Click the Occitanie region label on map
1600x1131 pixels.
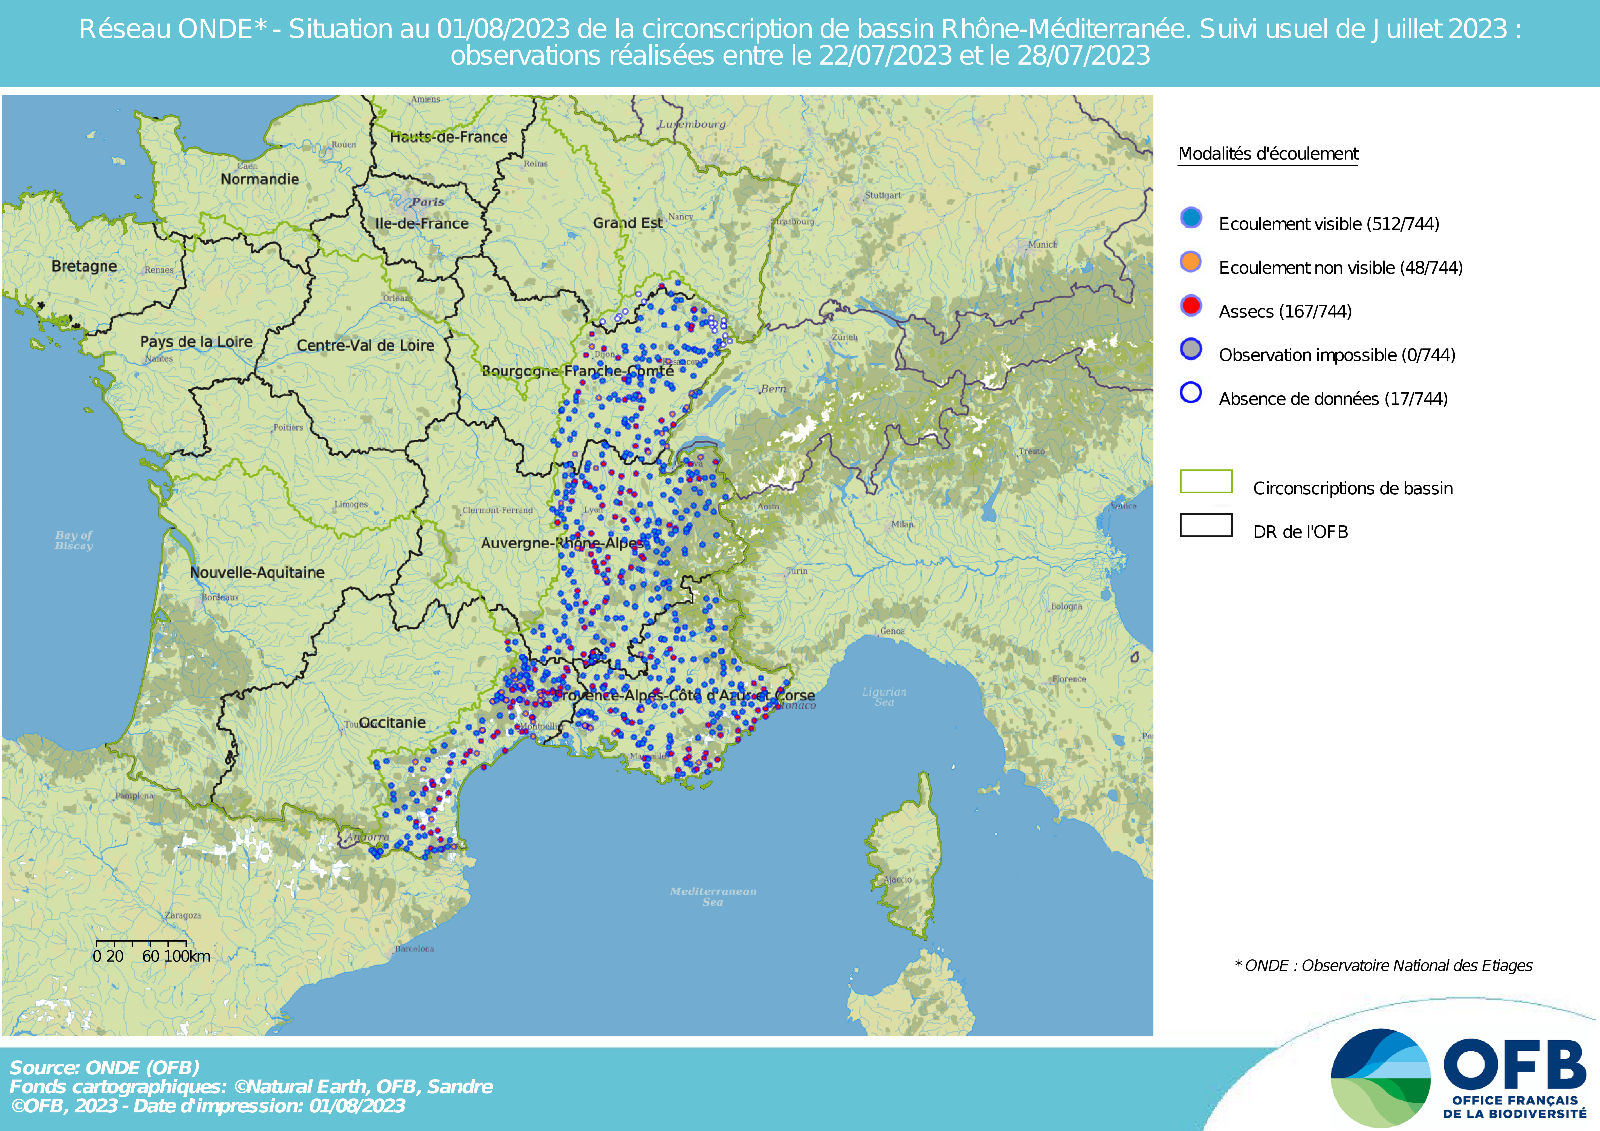(x=392, y=722)
